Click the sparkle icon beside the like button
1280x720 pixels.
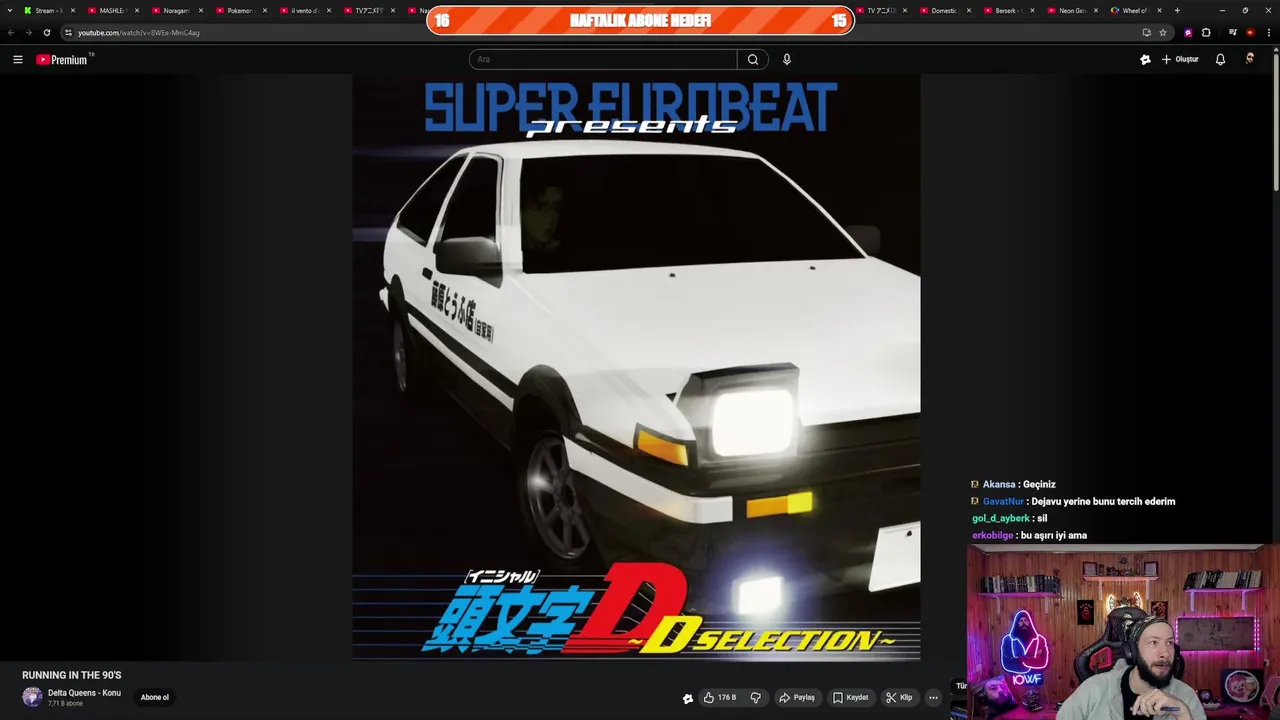(x=688, y=698)
